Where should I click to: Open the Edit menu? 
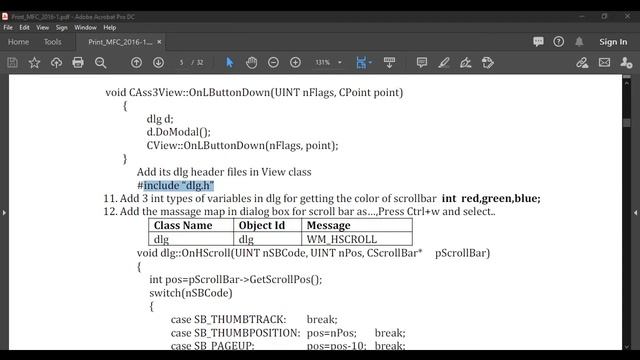click(x=24, y=27)
